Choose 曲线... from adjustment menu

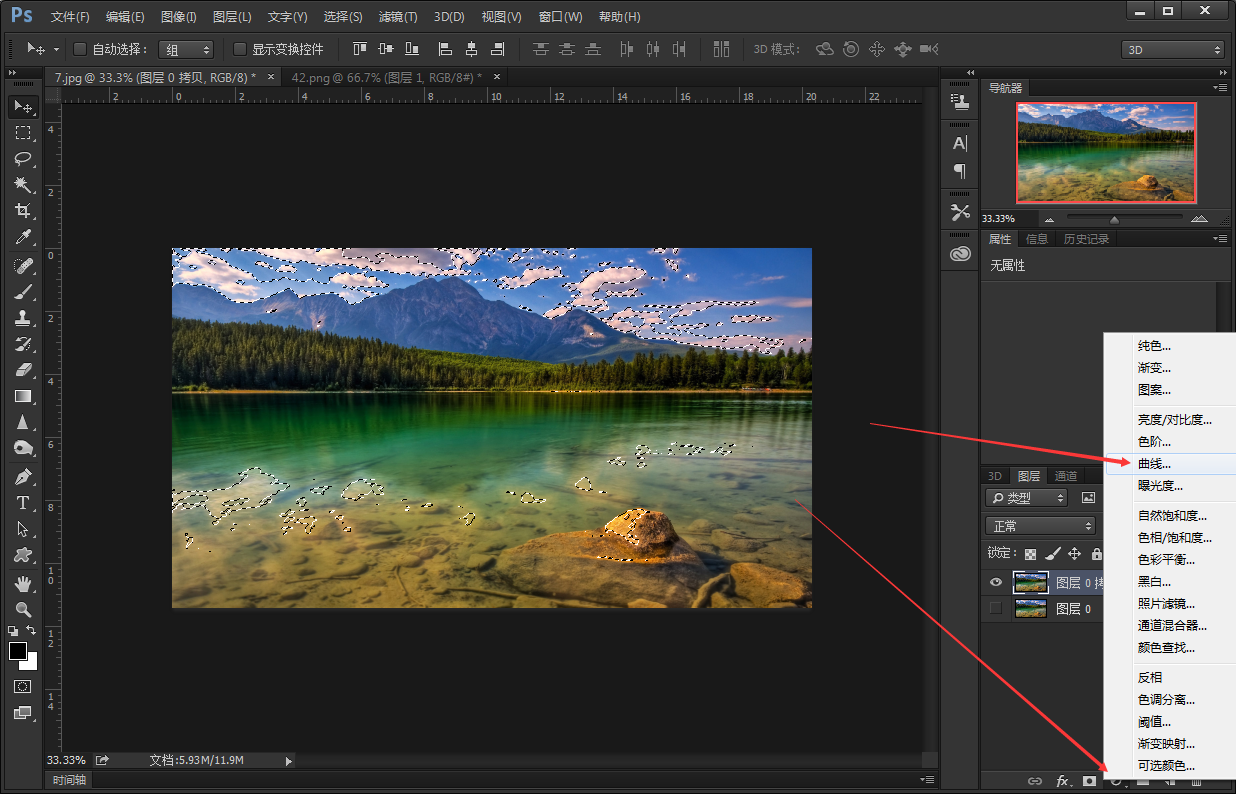(1170, 464)
